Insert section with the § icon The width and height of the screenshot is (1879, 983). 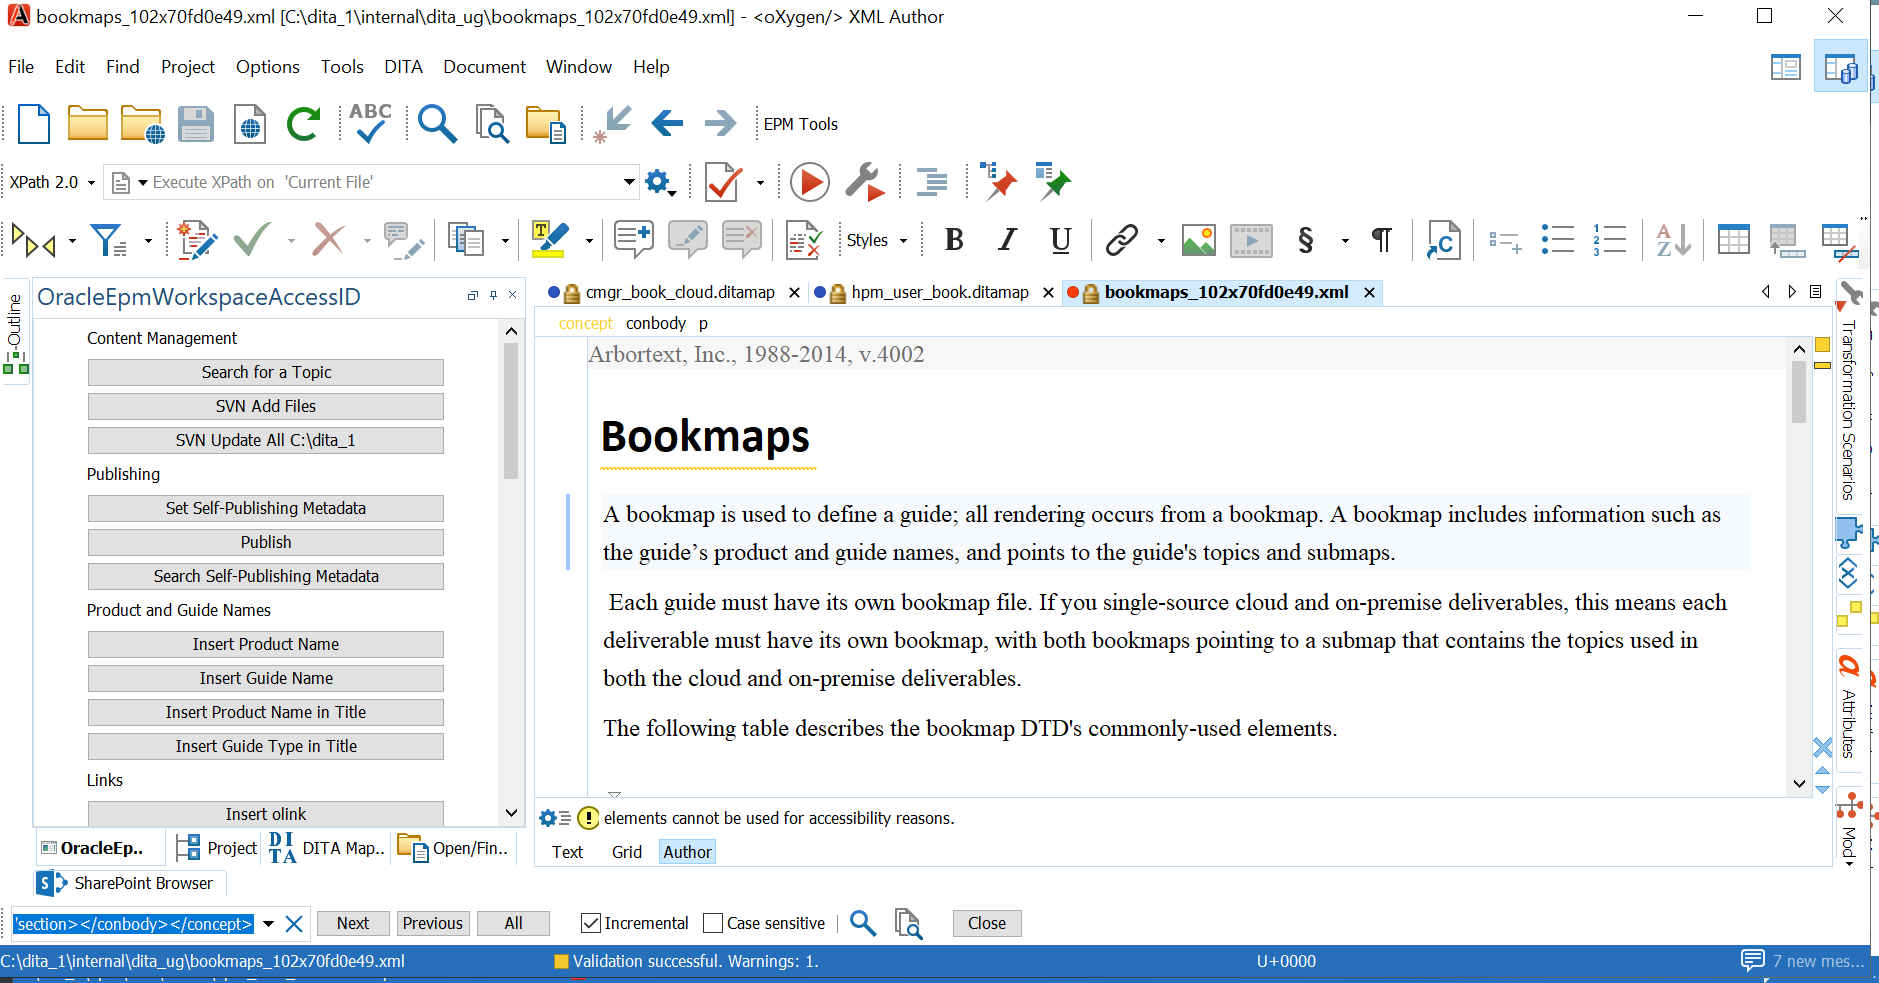coord(1305,240)
